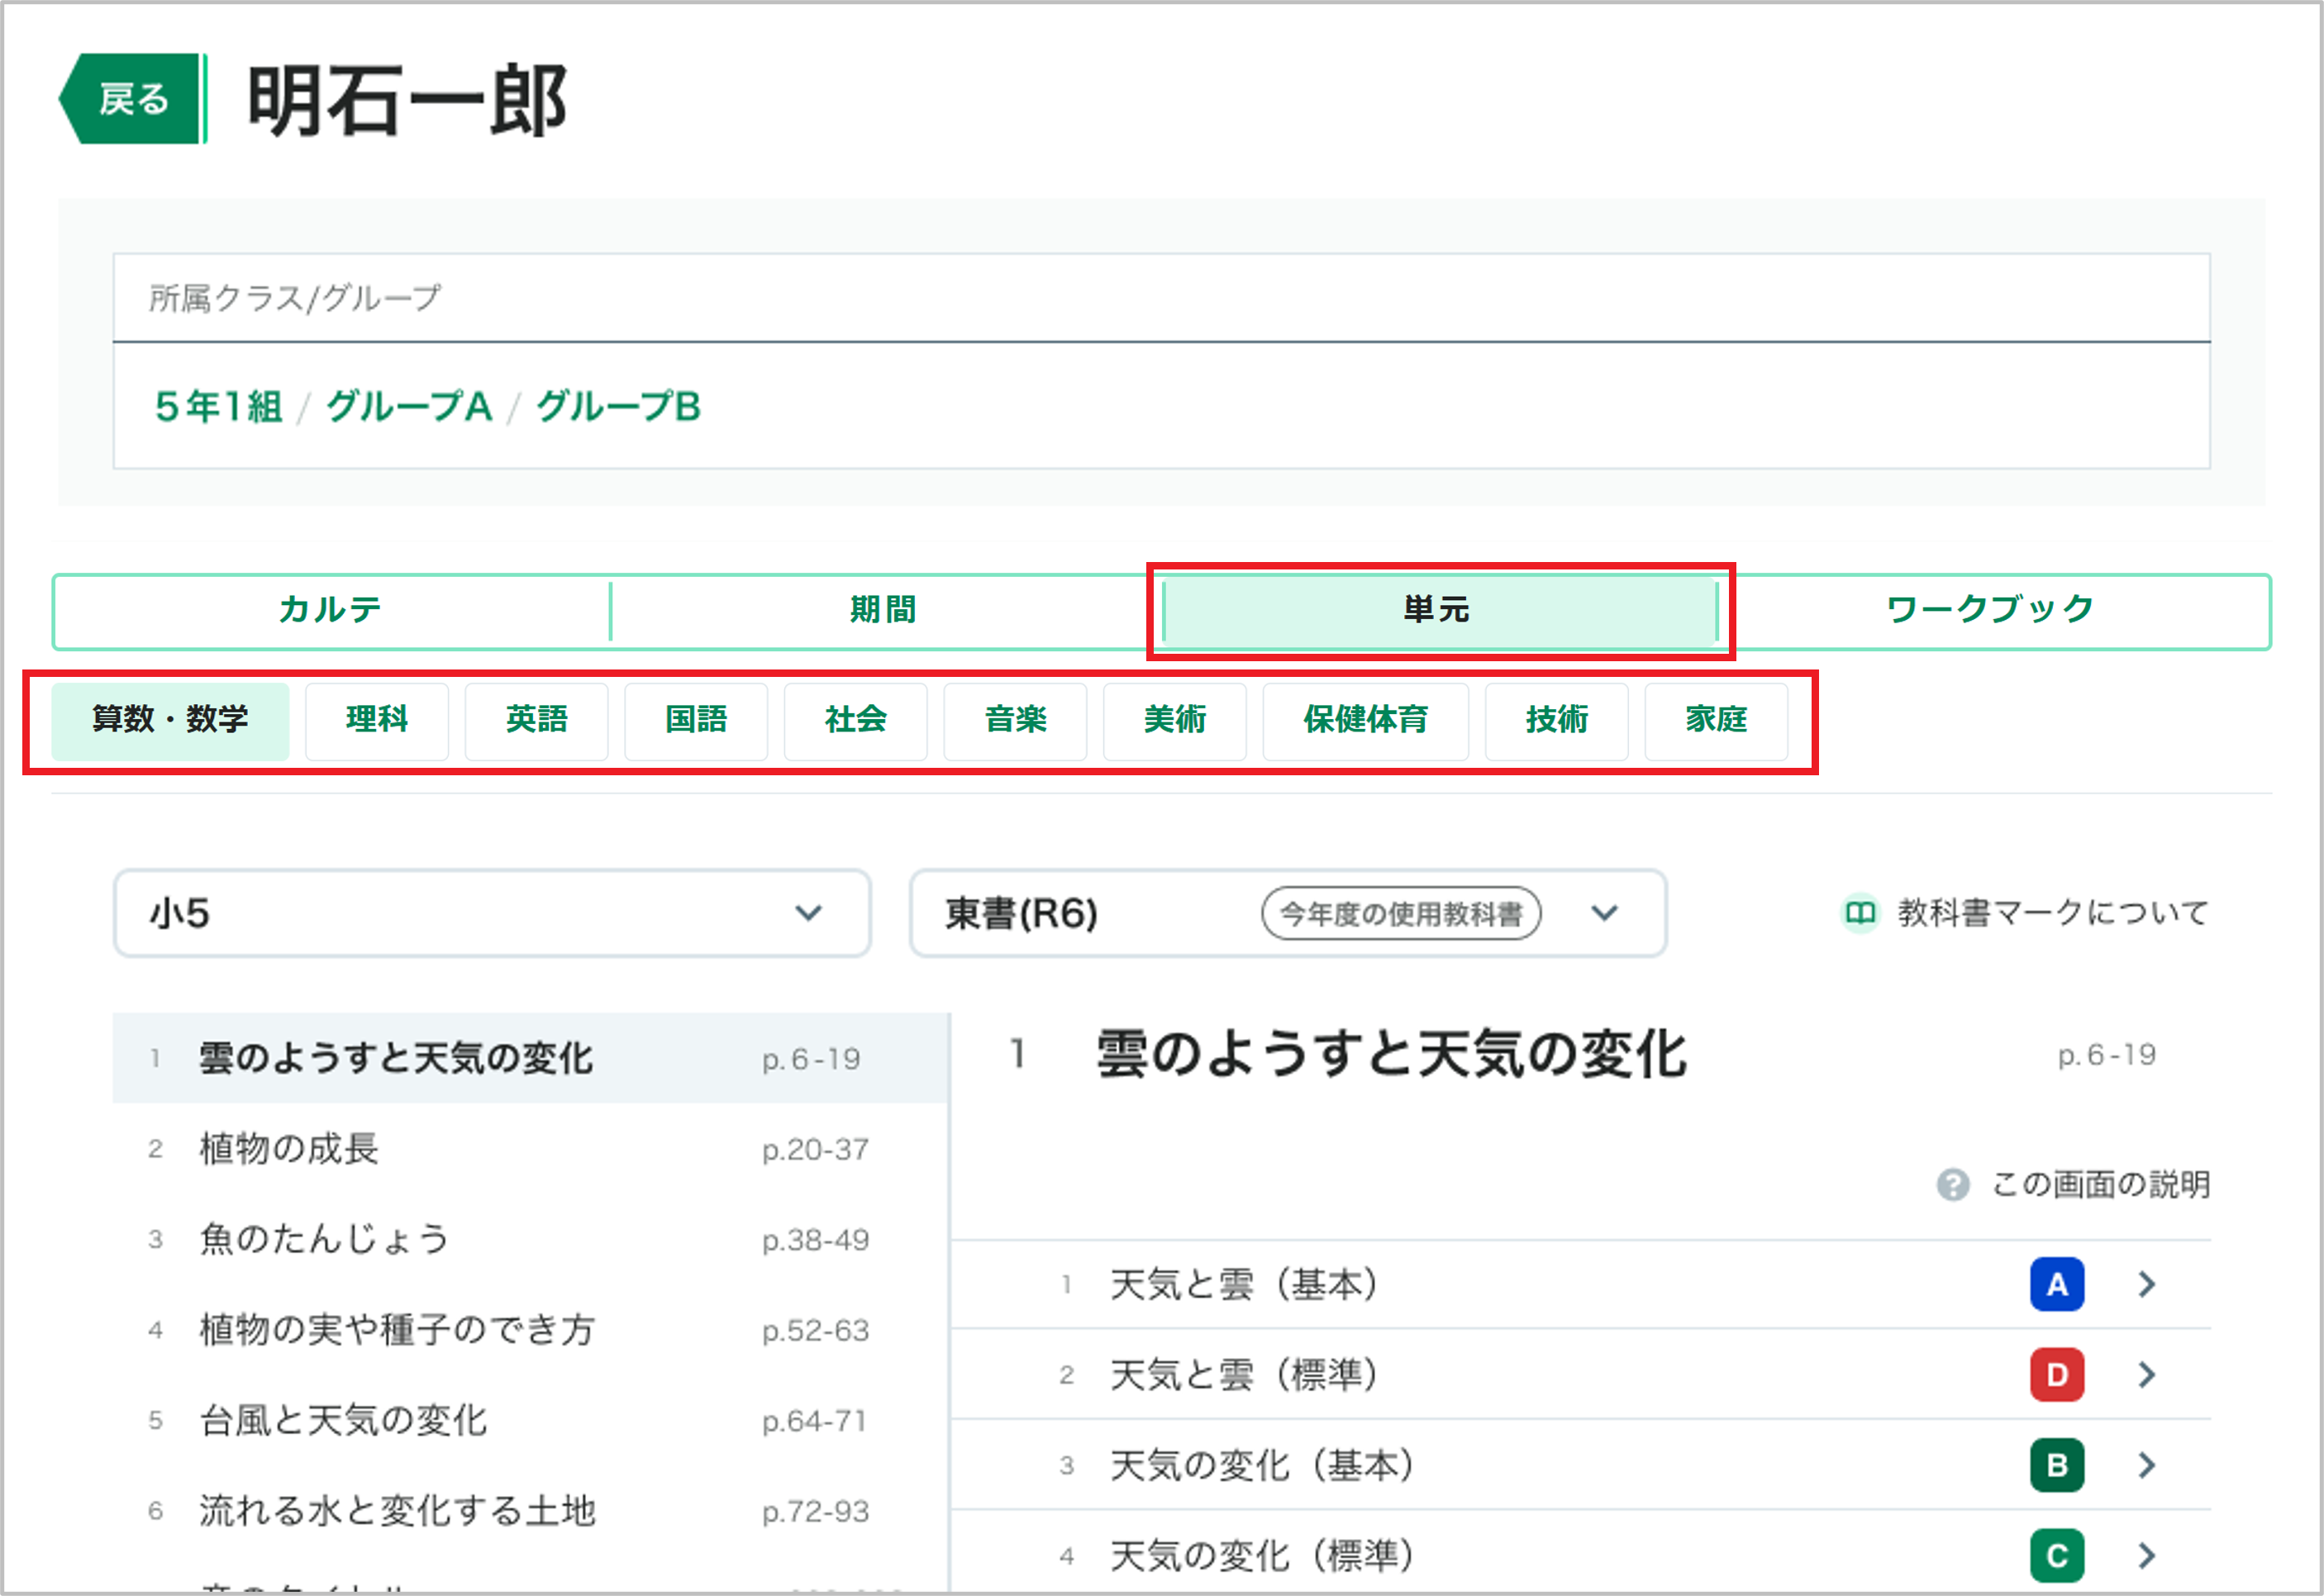
Task: Select the 技術 subject button
Action: click(x=1557, y=720)
